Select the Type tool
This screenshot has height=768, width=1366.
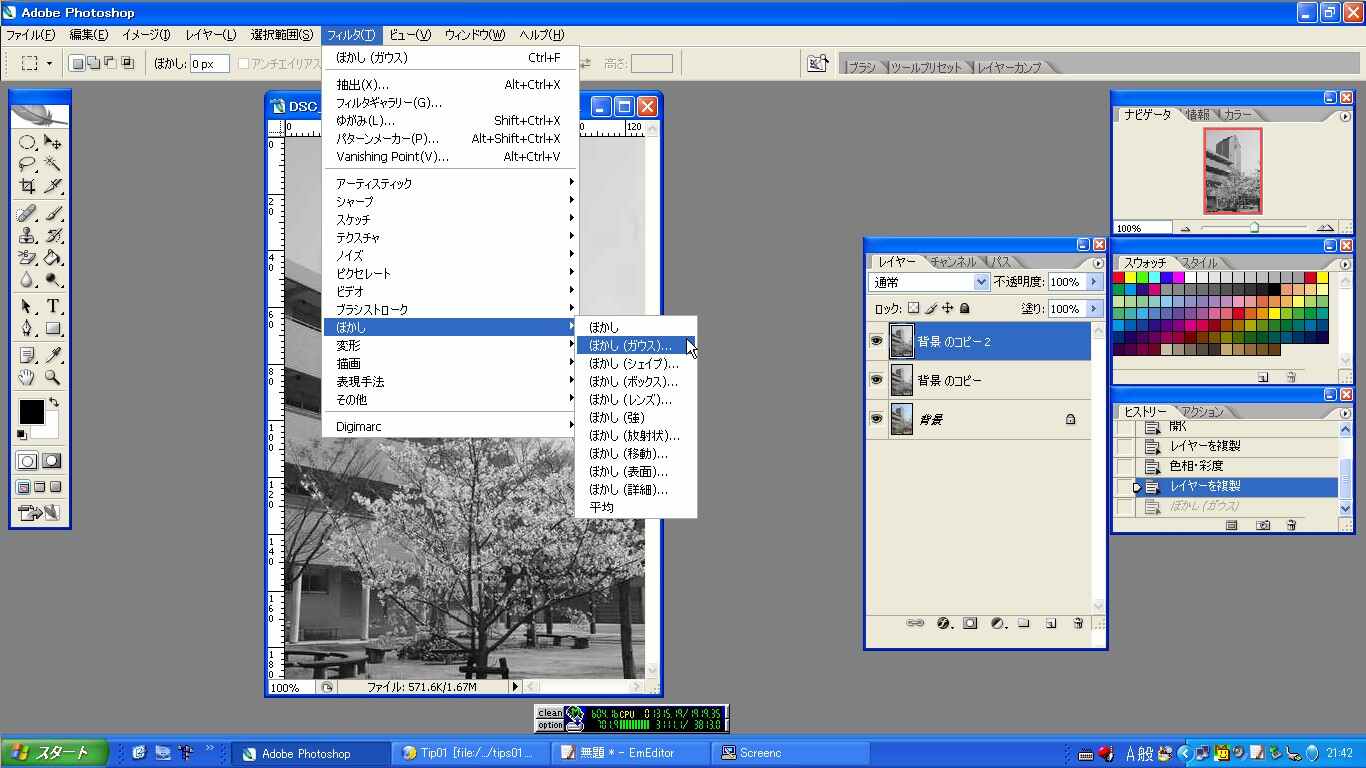pyautogui.click(x=53, y=307)
